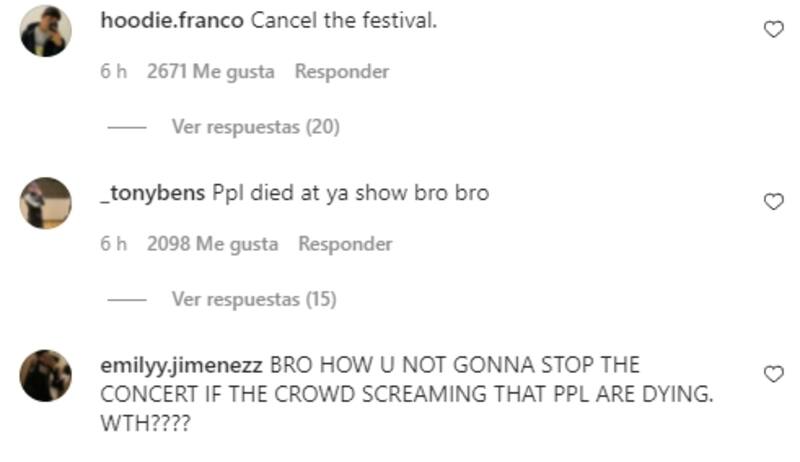The image size is (800, 462).
Task: Select the 'Cancel the festival.' comment text
Action: click(344, 20)
